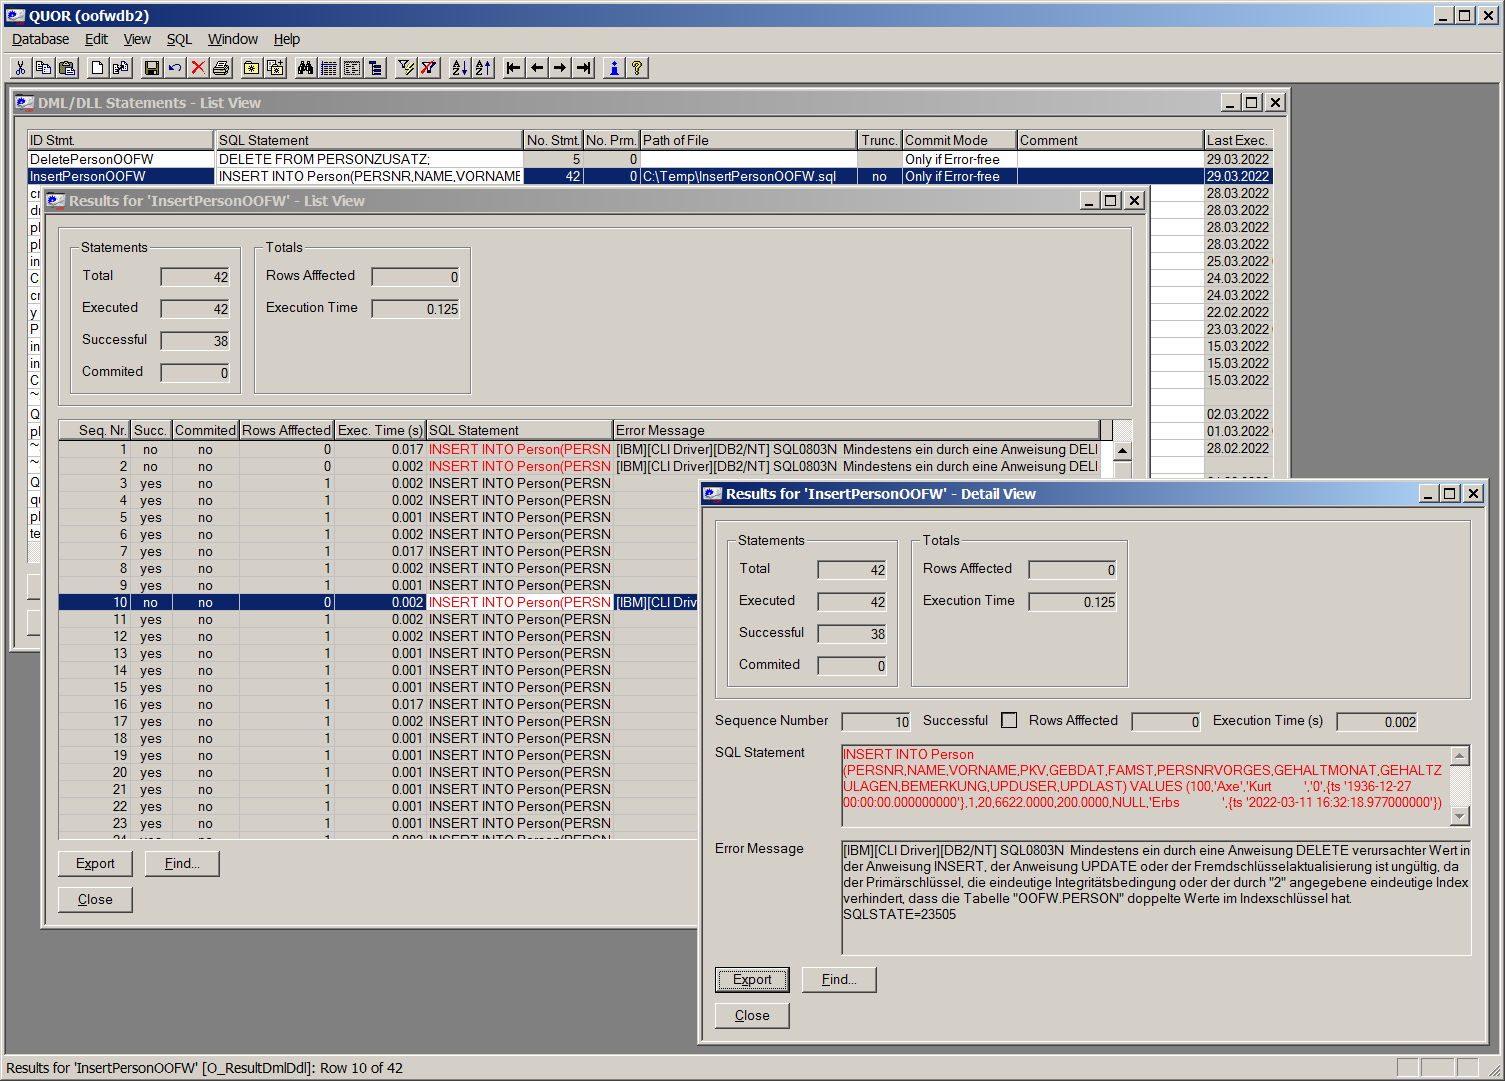The image size is (1505, 1081).
Task: Jump to first record arrow icon
Action: (513, 68)
